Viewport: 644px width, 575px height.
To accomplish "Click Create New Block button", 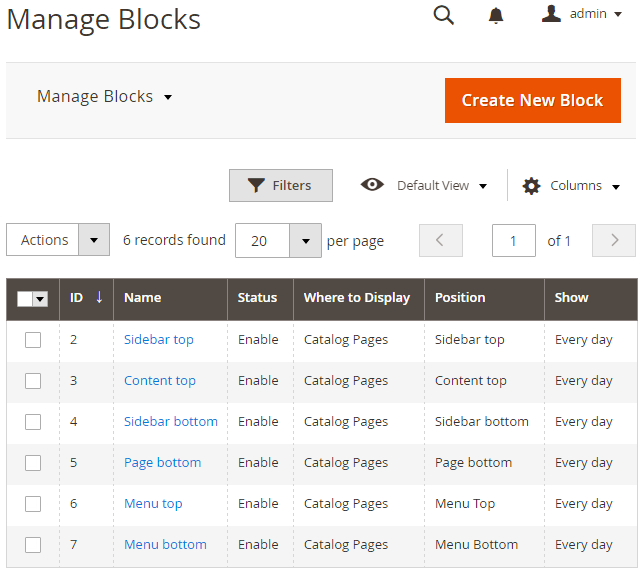I will point(533,101).
